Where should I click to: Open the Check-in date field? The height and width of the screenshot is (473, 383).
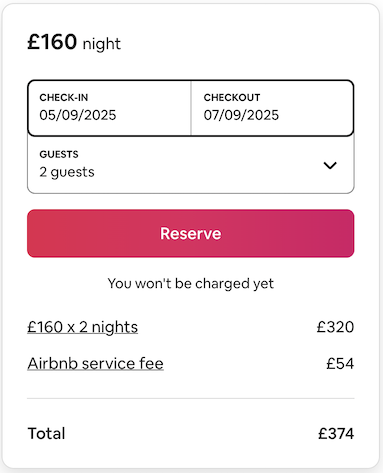pos(109,108)
